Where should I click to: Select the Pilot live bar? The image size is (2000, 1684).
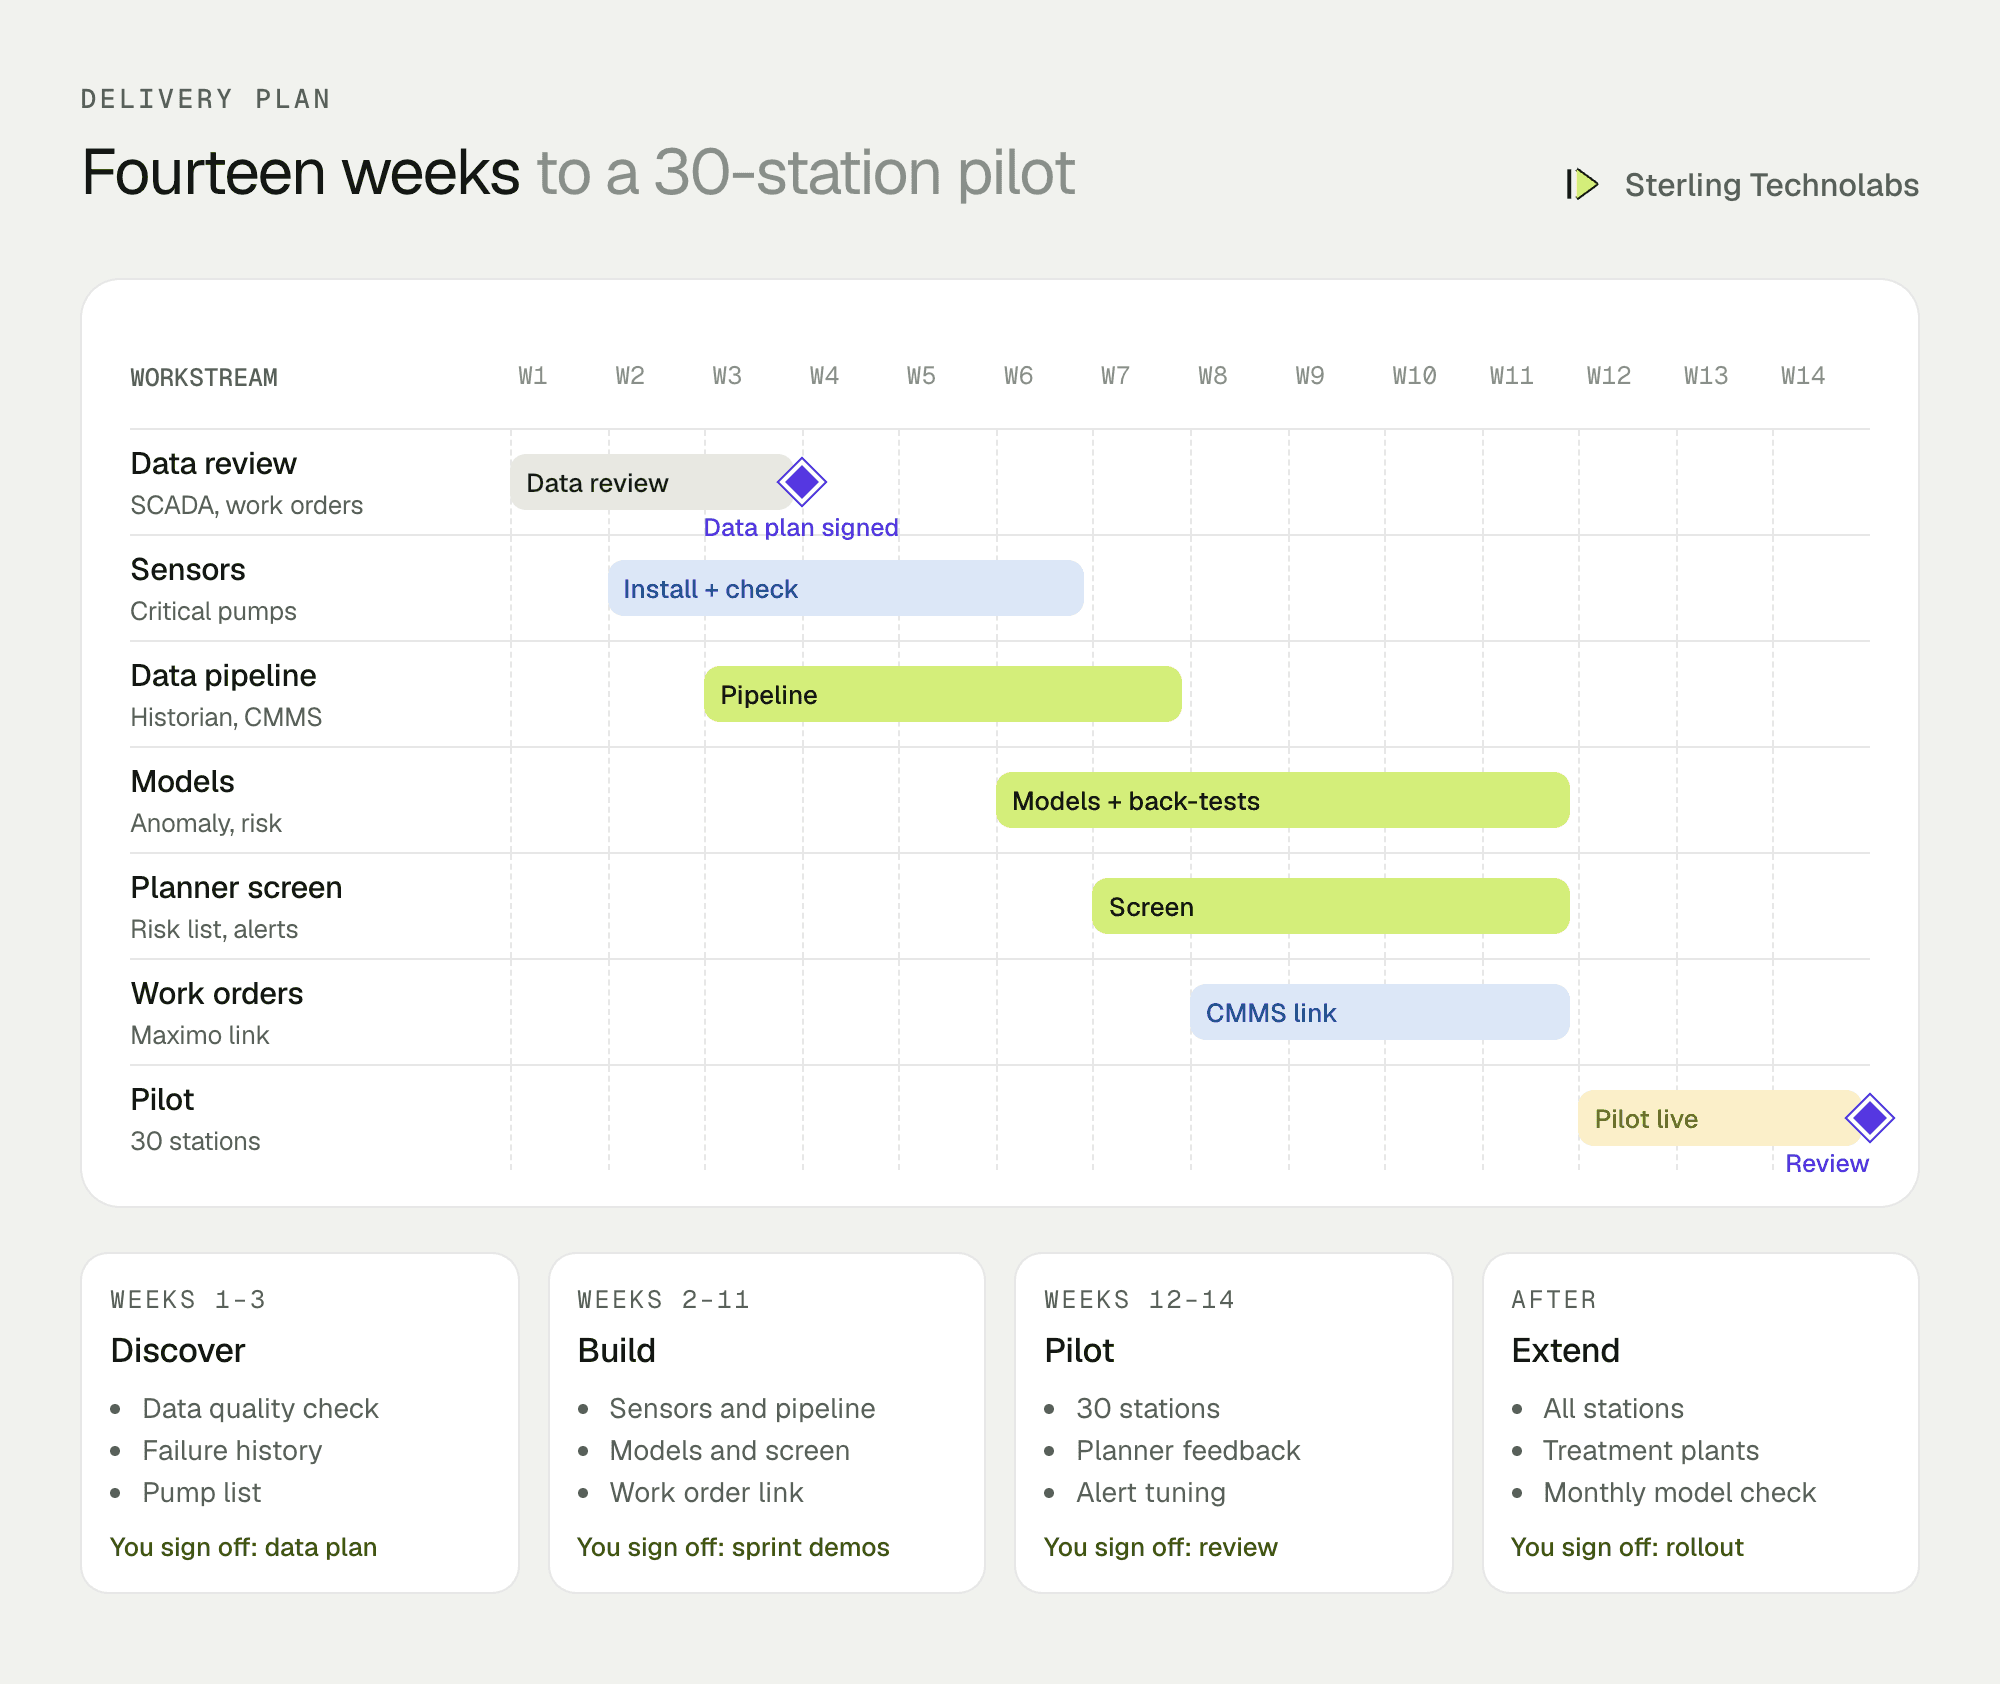tap(1720, 1118)
